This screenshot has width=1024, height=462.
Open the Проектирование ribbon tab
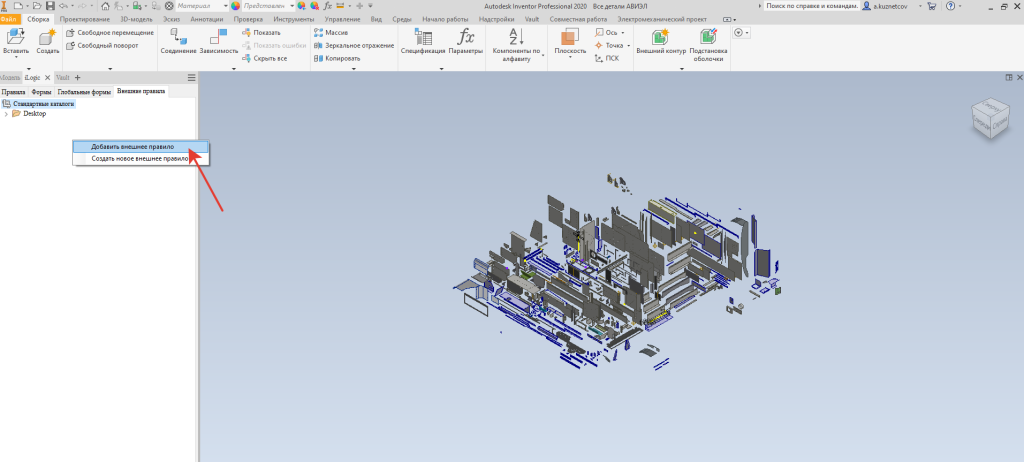click(x=86, y=19)
